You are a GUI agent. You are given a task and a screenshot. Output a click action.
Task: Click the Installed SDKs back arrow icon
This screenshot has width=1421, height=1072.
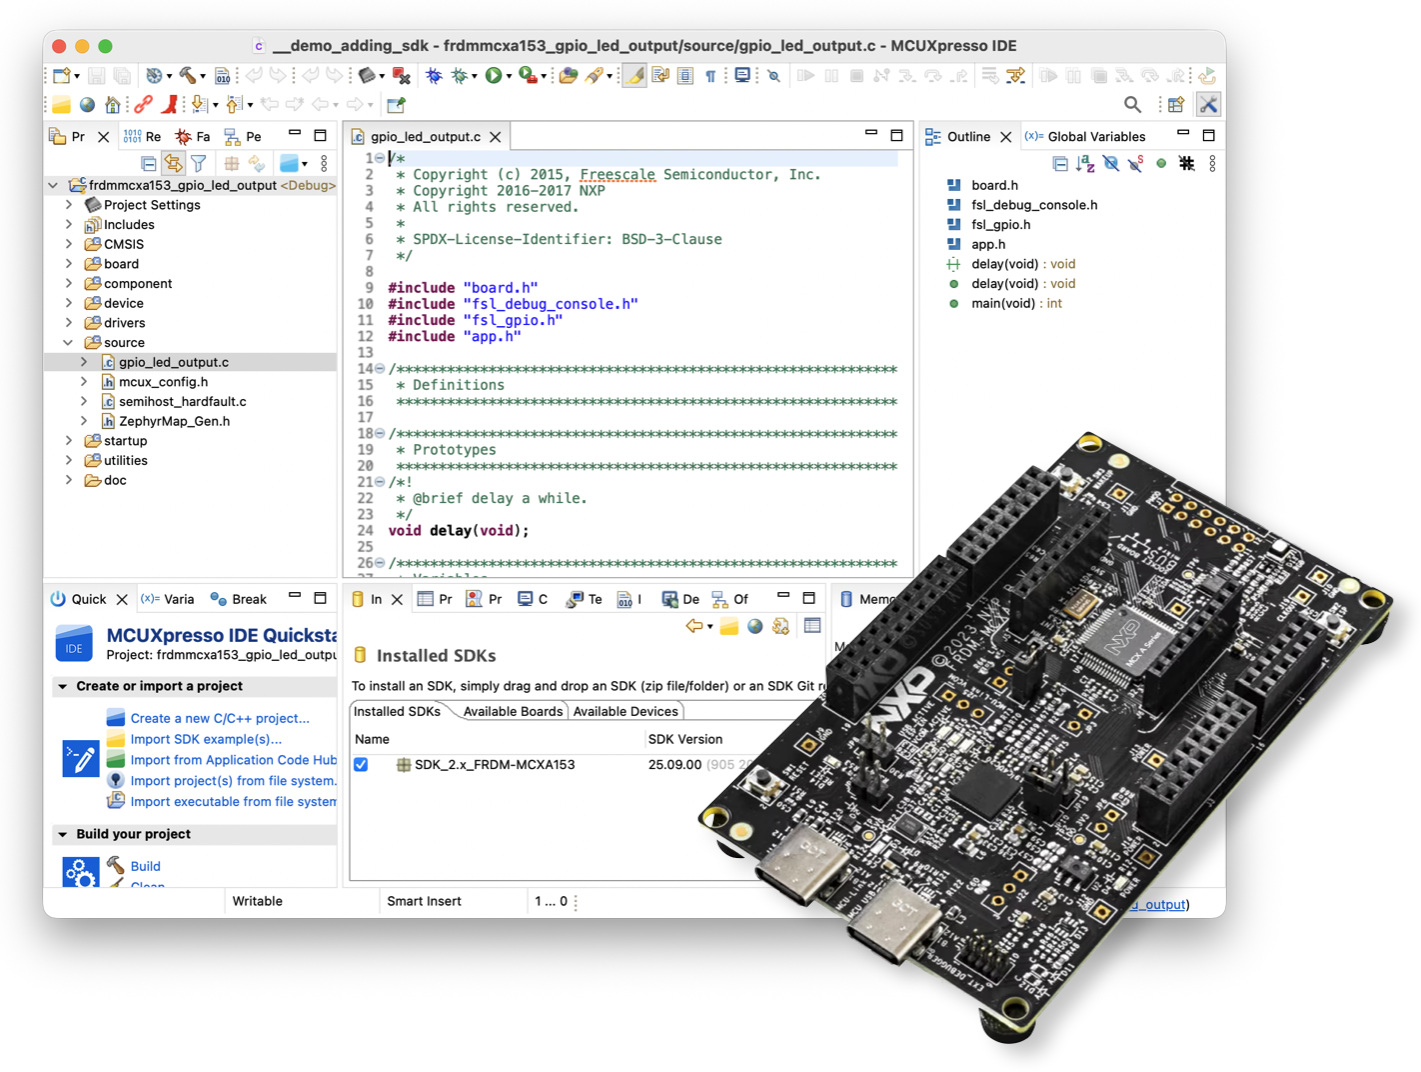[694, 626]
